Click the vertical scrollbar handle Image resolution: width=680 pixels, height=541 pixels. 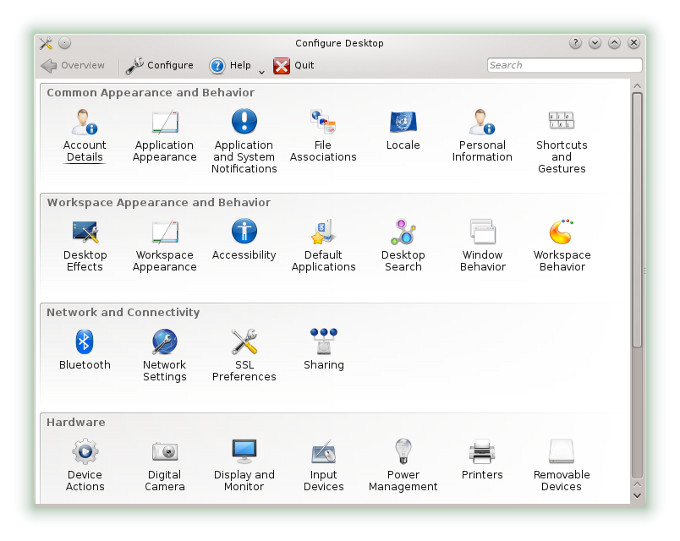(x=637, y=220)
